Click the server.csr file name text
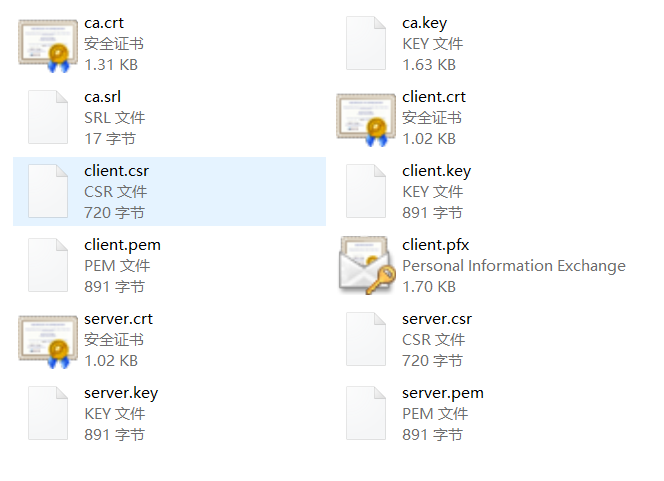Viewport: 664px width, 481px height. click(436, 319)
